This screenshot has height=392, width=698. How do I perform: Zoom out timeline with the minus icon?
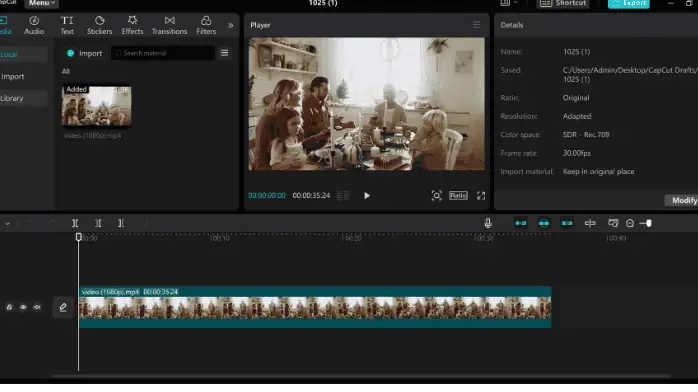click(630, 223)
